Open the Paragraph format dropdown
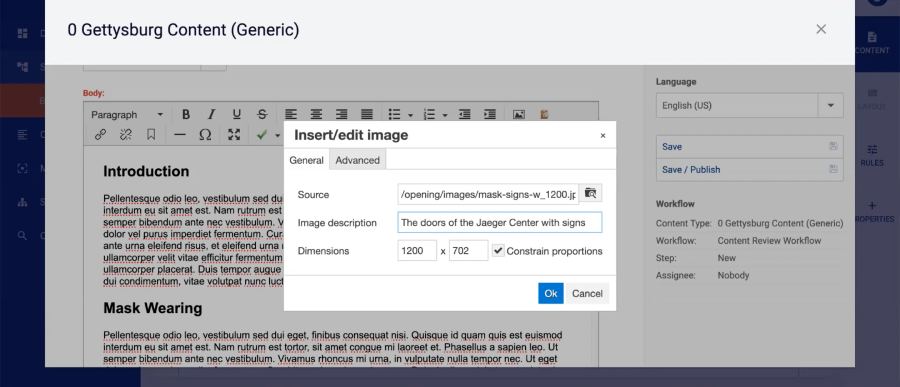The width and height of the screenshot is (900, 387). [x=127, y=114]
